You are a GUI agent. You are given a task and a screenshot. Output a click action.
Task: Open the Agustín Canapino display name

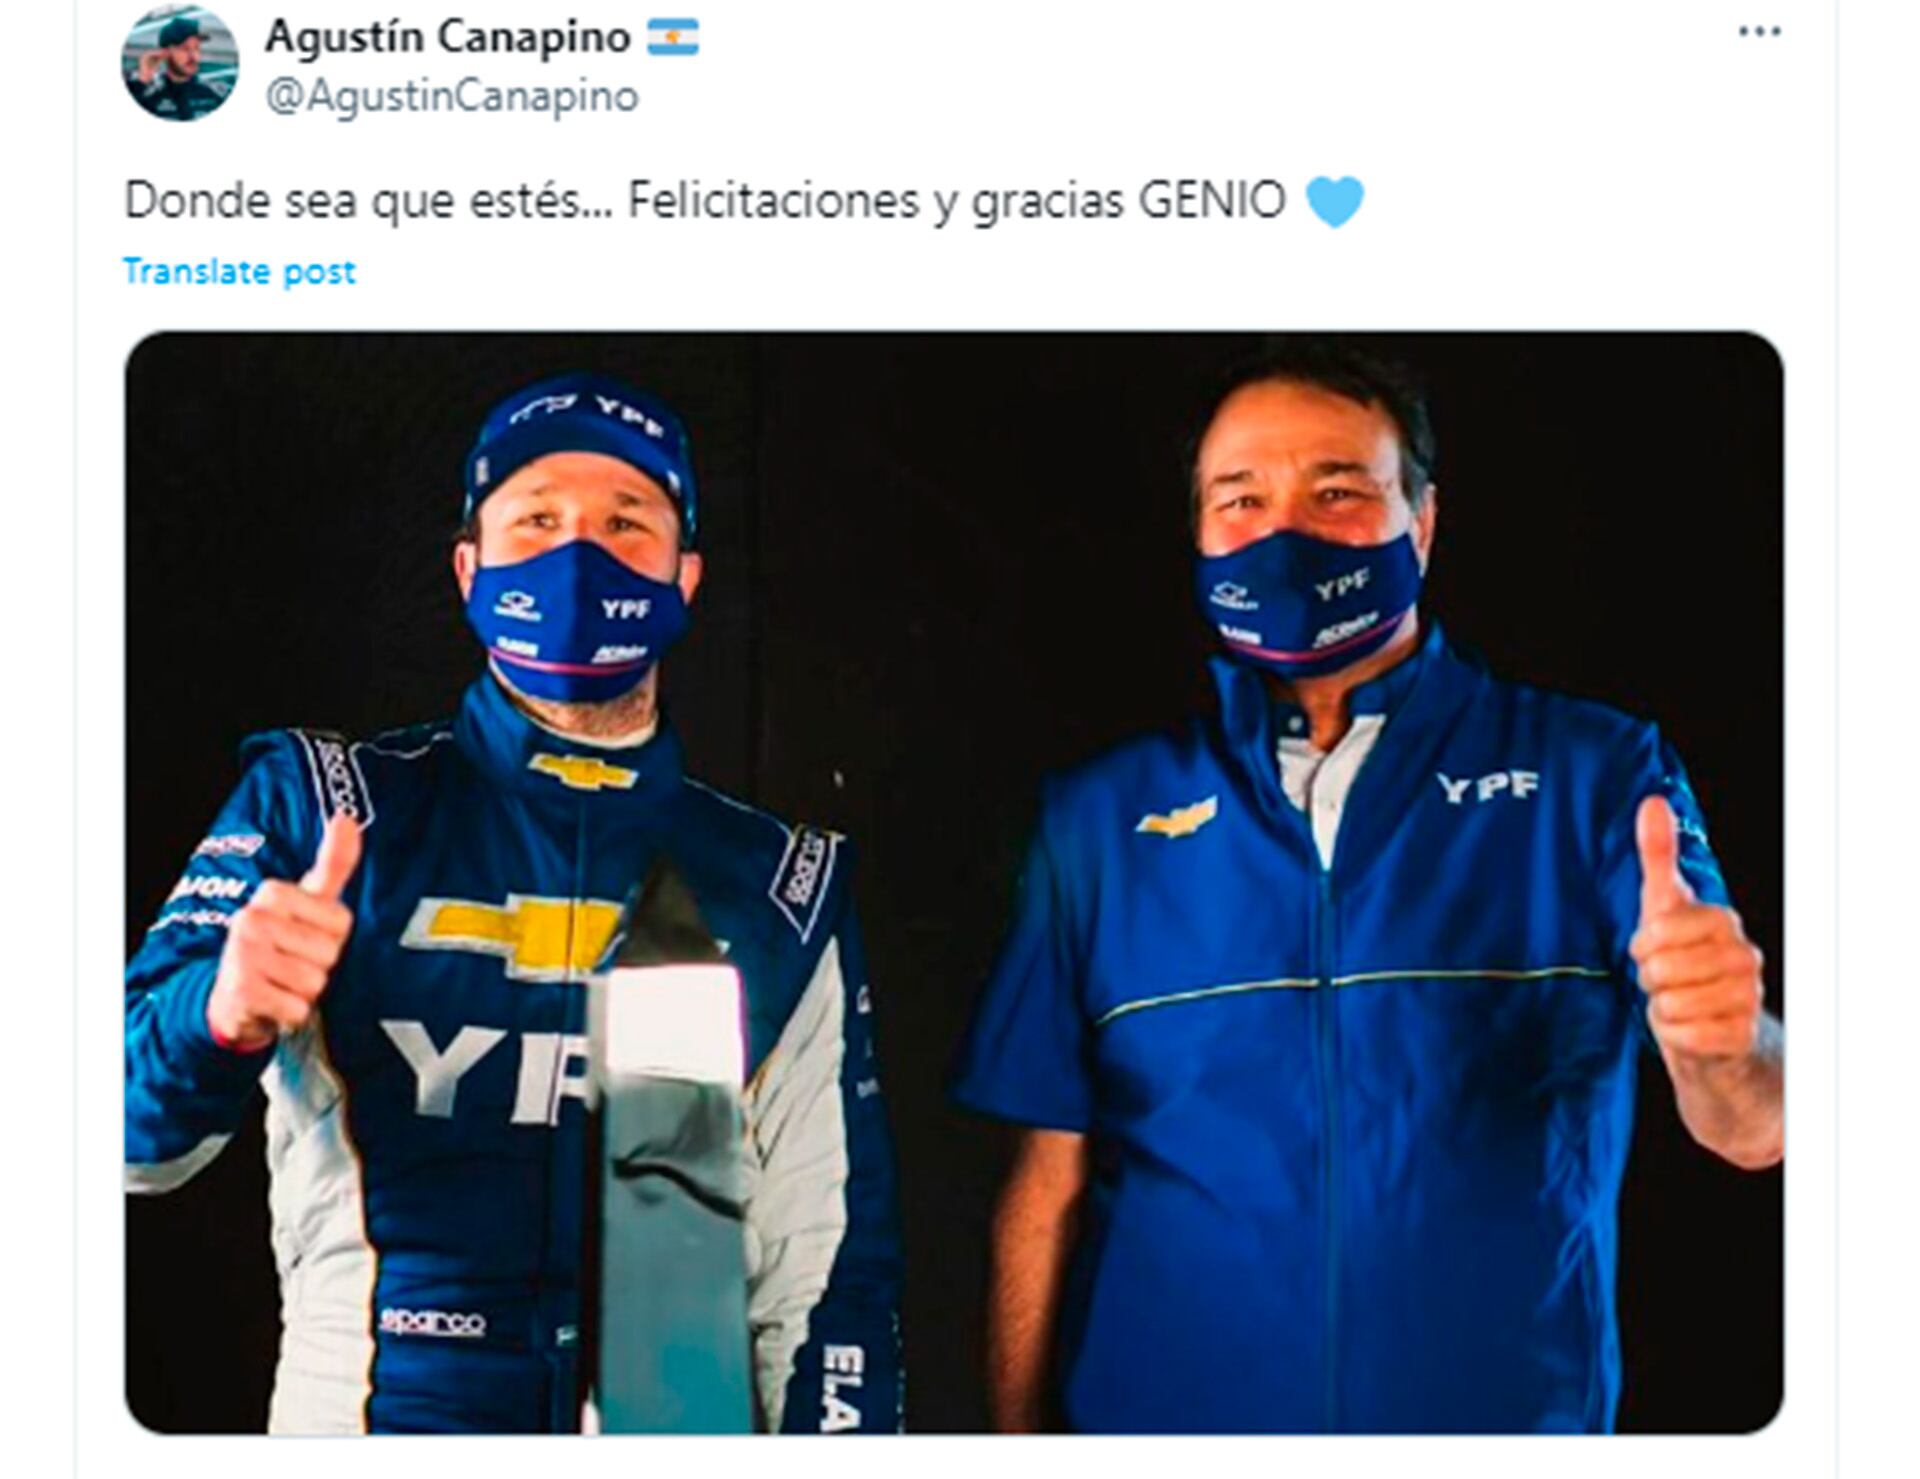(x=448, y=38)
